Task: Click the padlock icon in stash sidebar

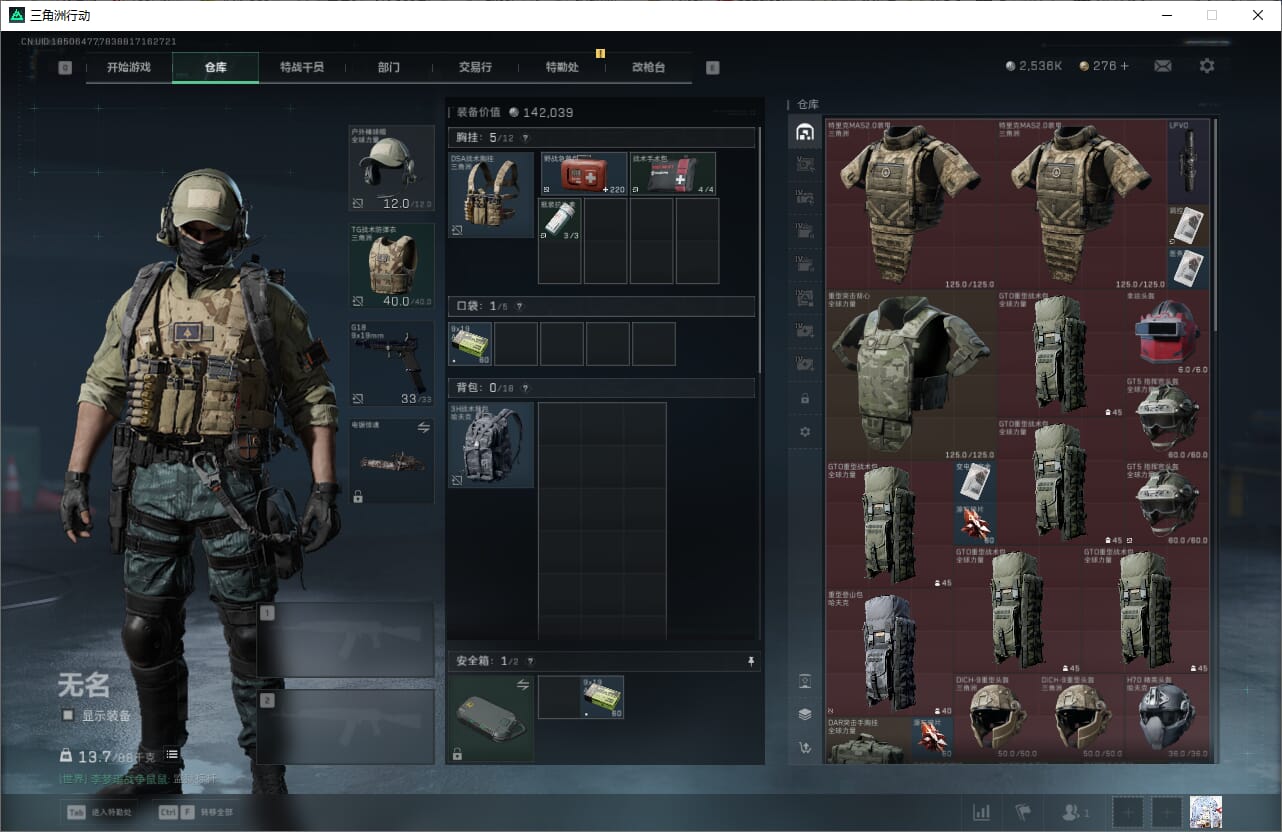Action: [805, 399]
